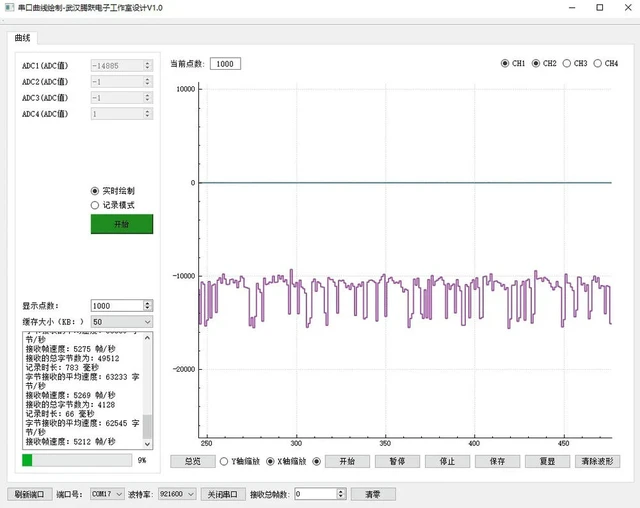Click the 显示点数 spinner arrows
Image resolution: width=640 pixels, height=508 pixels.
(148, 306)
